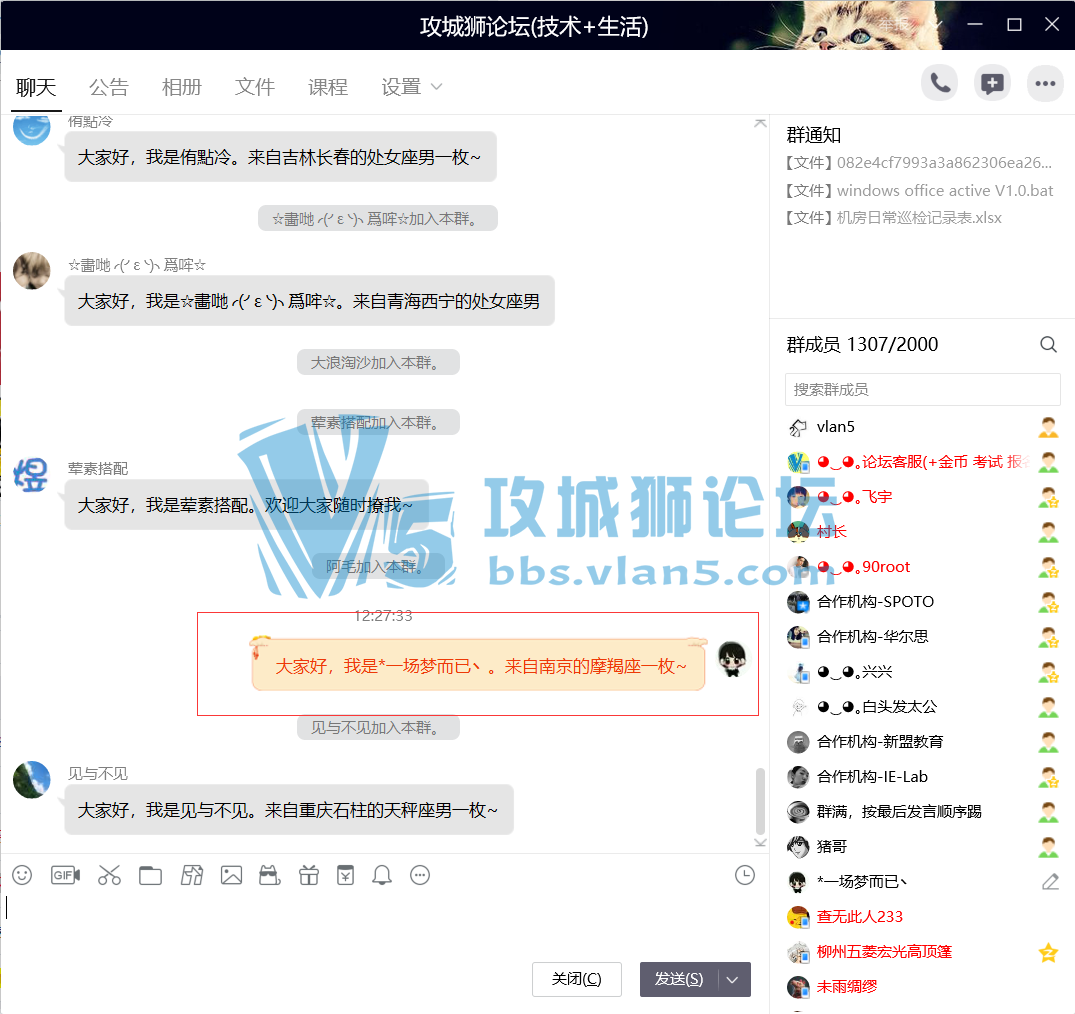Click scroll-to-bottom arrow of chat area
This screenshot has width=1075, height=1014.
pyautogui.click(x=760, y=843)
